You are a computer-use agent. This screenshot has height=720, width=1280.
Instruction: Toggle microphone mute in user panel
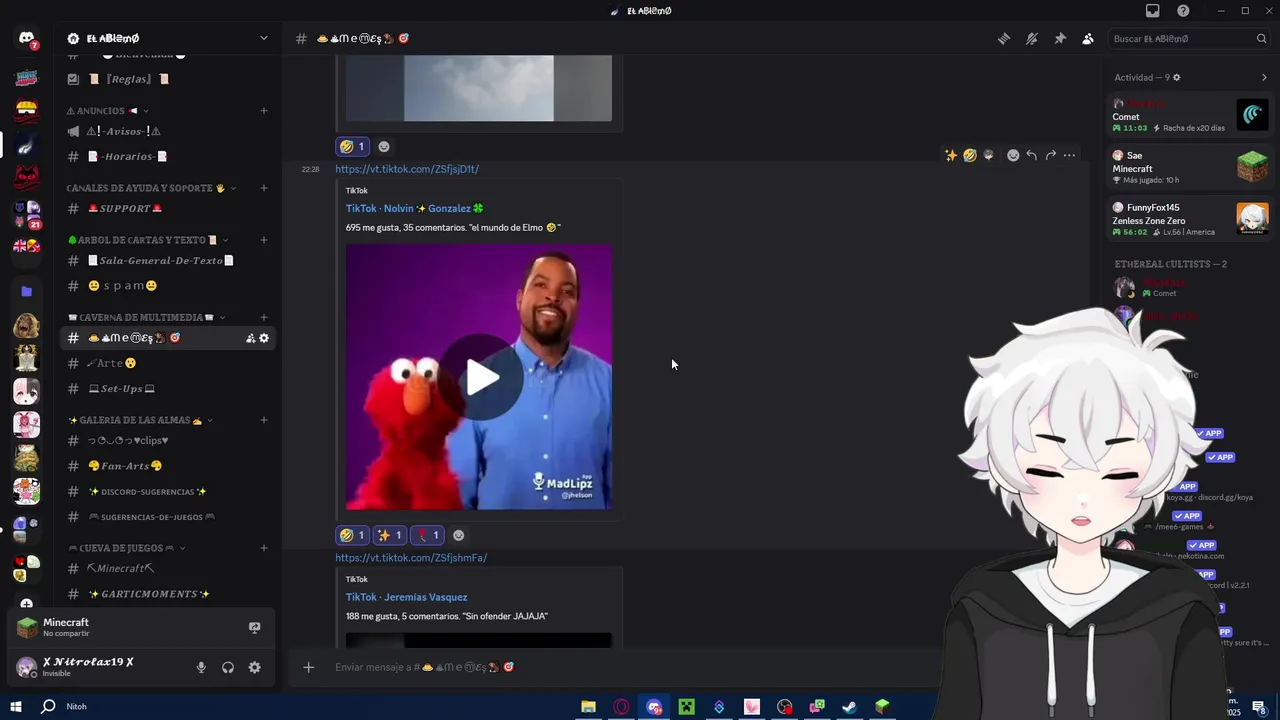[x=201, y=667]
